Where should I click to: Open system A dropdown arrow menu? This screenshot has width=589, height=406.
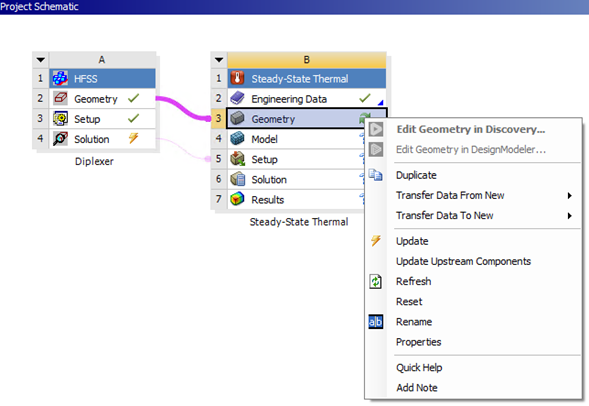41,60
